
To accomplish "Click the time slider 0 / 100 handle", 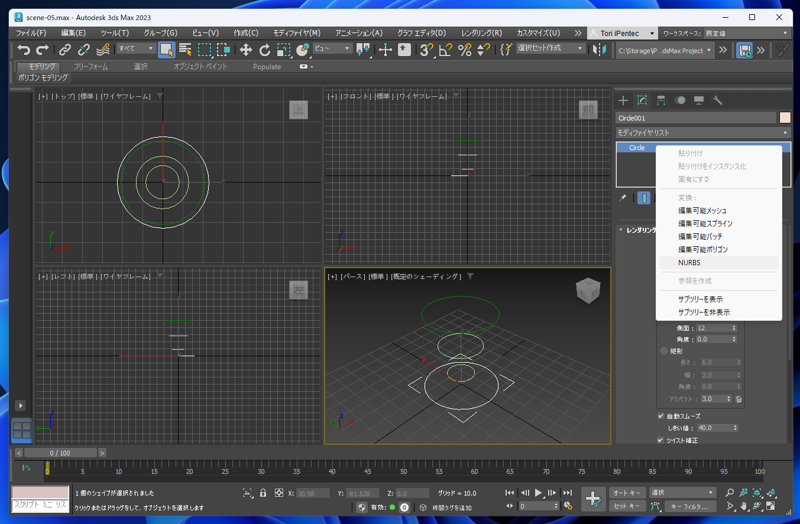I will pos(60,453).
